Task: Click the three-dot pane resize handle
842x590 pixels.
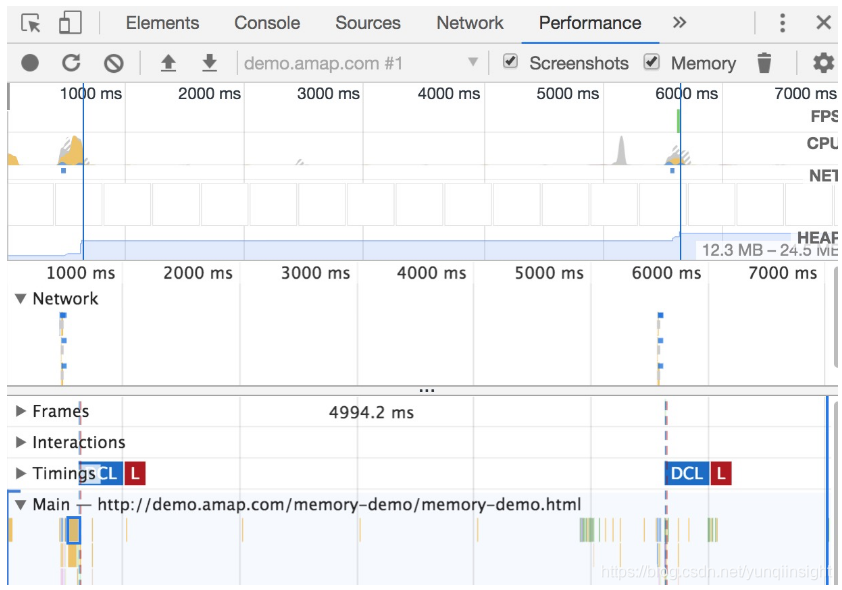Action: point(426,390)
